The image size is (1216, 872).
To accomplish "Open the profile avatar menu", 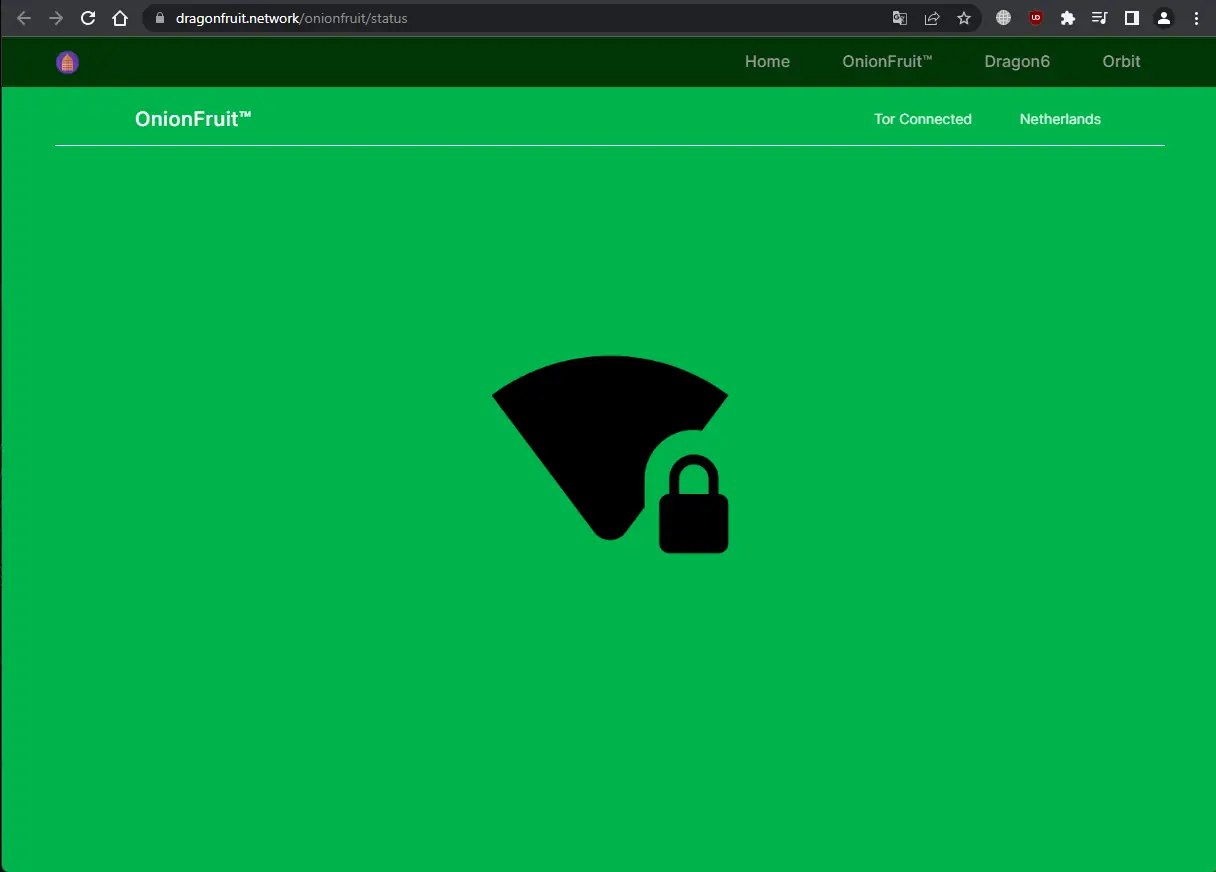I will click(x=1164, y=18).
